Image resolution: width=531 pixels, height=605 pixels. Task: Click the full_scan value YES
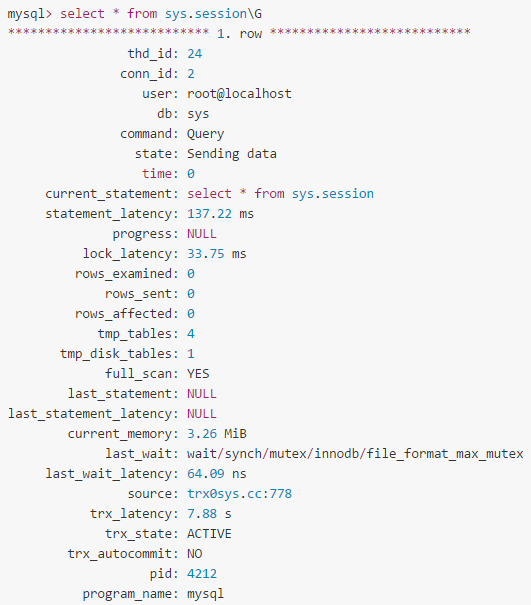click(198, 374)
